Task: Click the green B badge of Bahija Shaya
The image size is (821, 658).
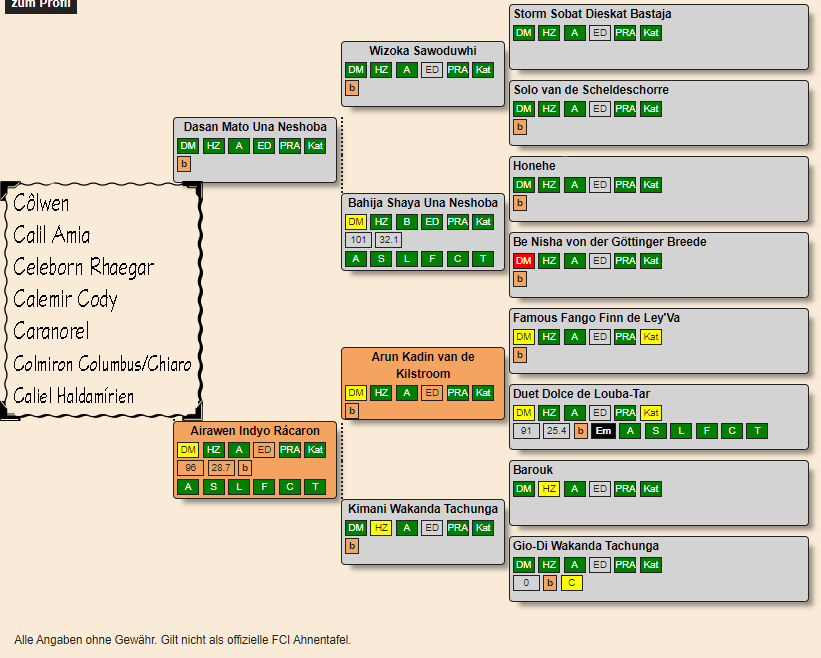Action: [406, 222]
